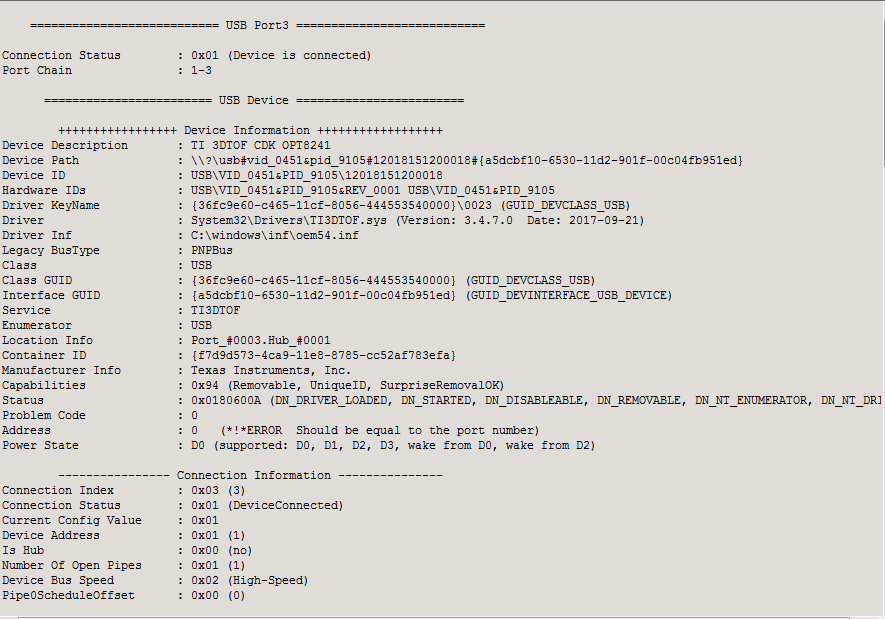Viewport: 885px width, 619px height.
Task: Click the Device ID value line
Action: click(x=317, y=175)
